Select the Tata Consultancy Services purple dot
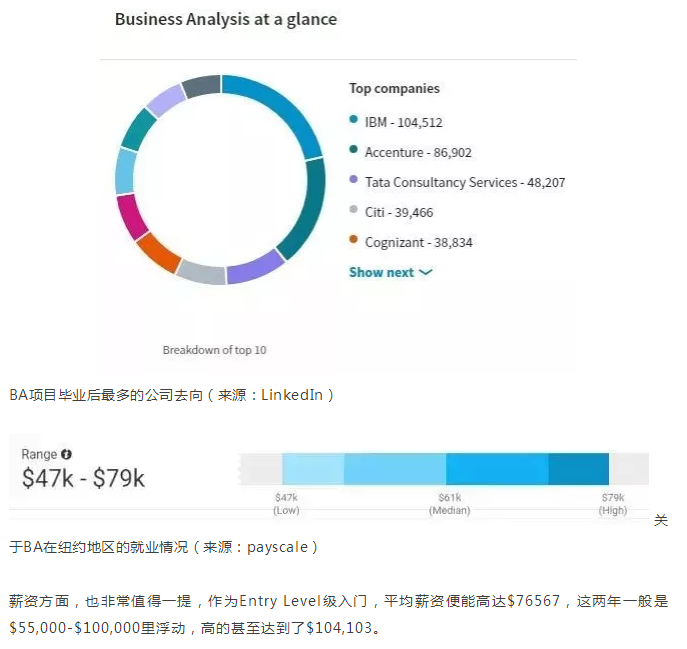 click(x=354, y=179)
